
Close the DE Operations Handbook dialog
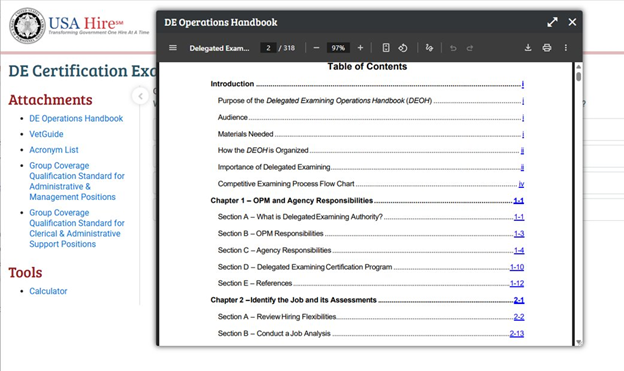click(x=572, y=22)
